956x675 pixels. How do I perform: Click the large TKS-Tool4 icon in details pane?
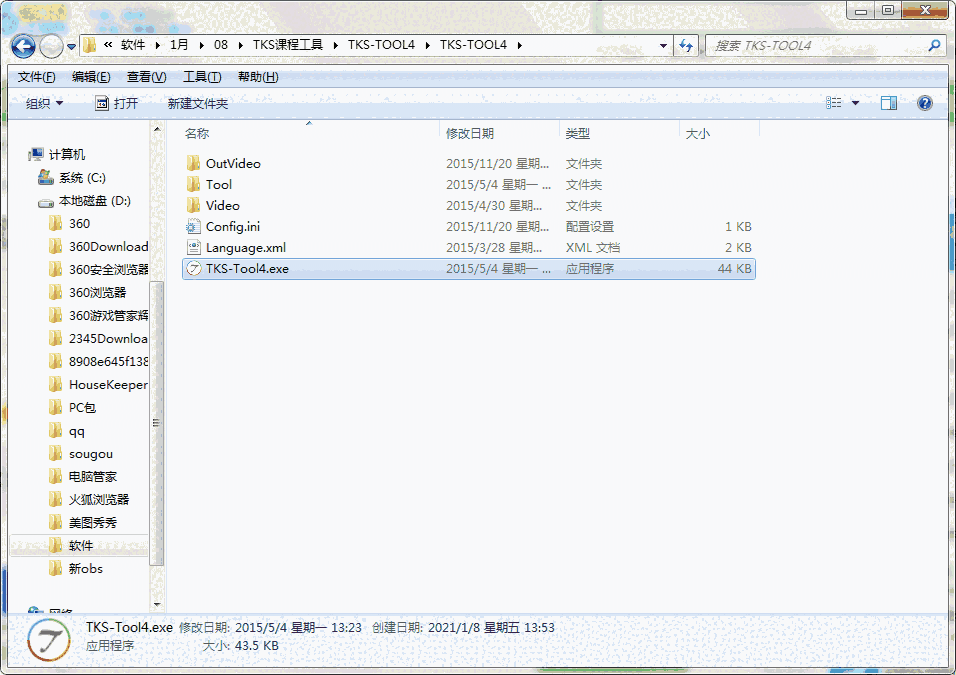pos(49,640)
